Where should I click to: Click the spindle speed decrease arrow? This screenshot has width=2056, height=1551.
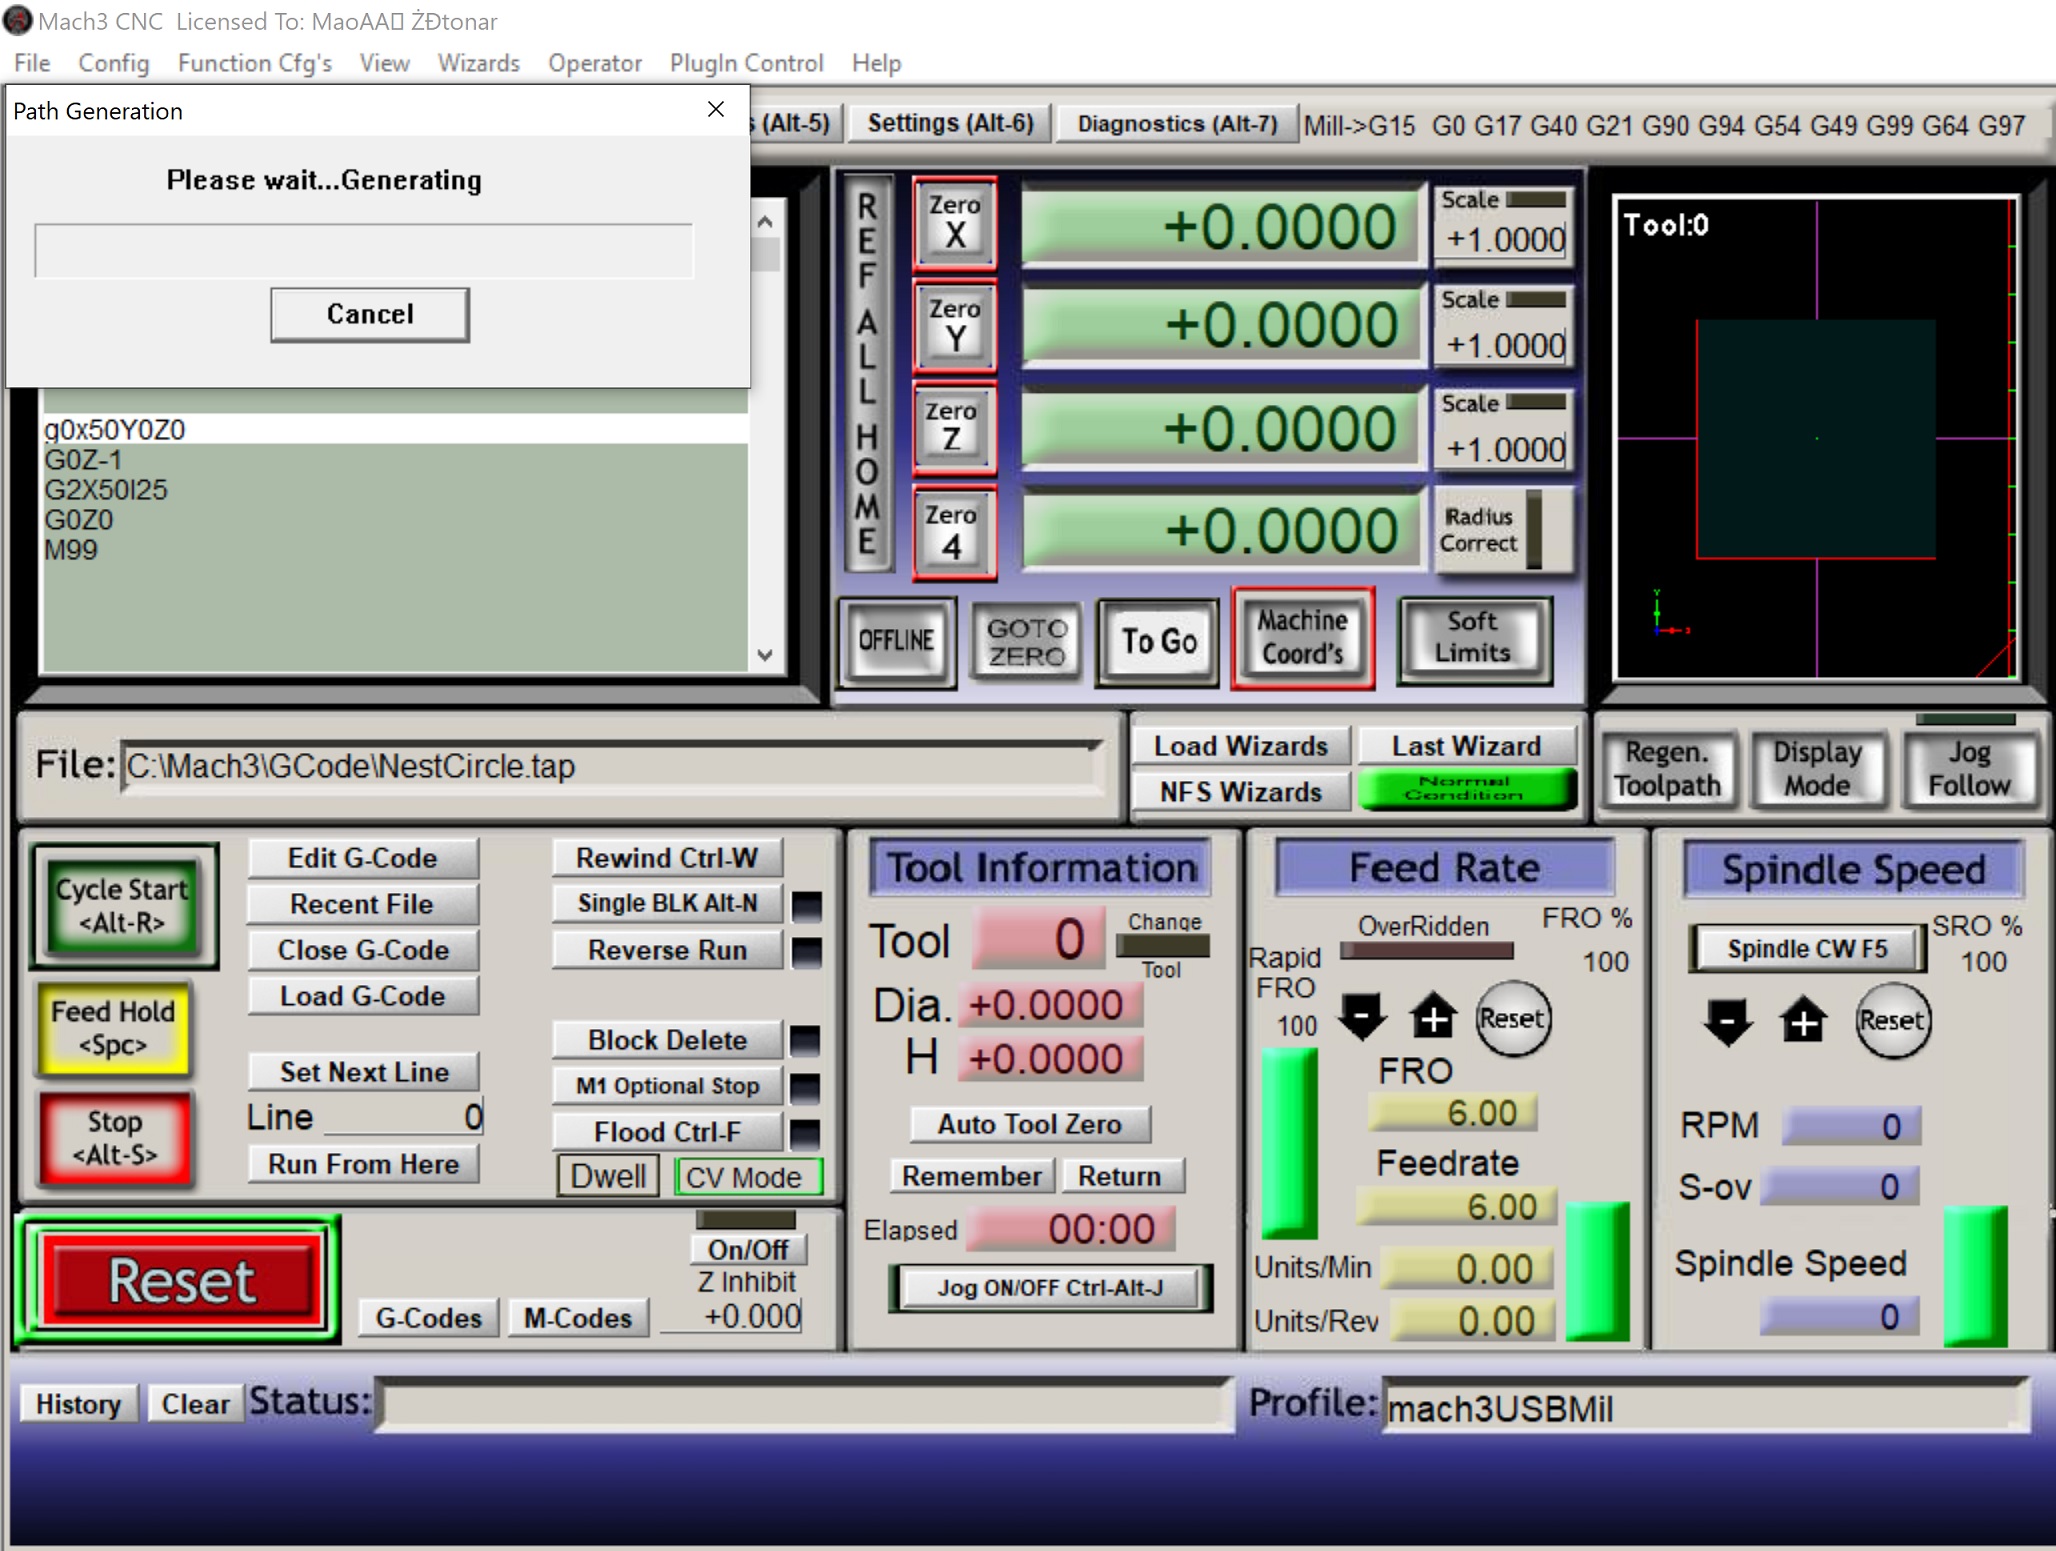[1727, 1020]
